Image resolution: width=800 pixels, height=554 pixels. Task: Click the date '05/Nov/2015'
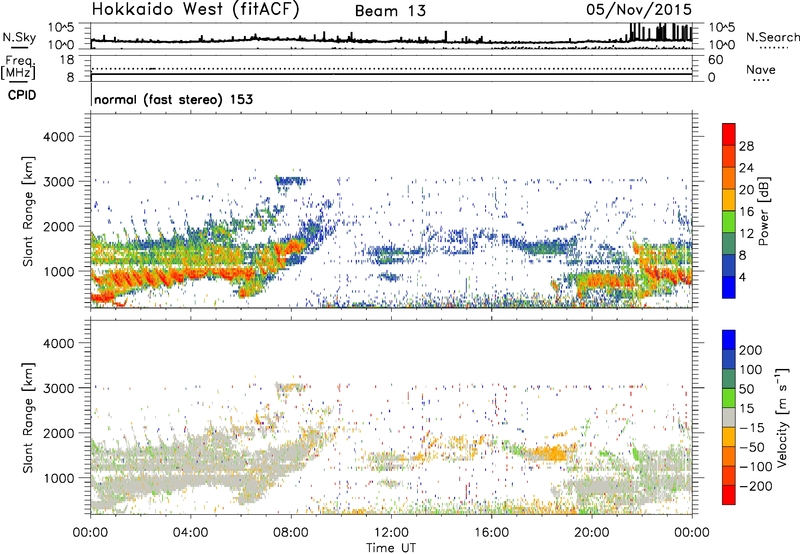(x=639, y=10)
